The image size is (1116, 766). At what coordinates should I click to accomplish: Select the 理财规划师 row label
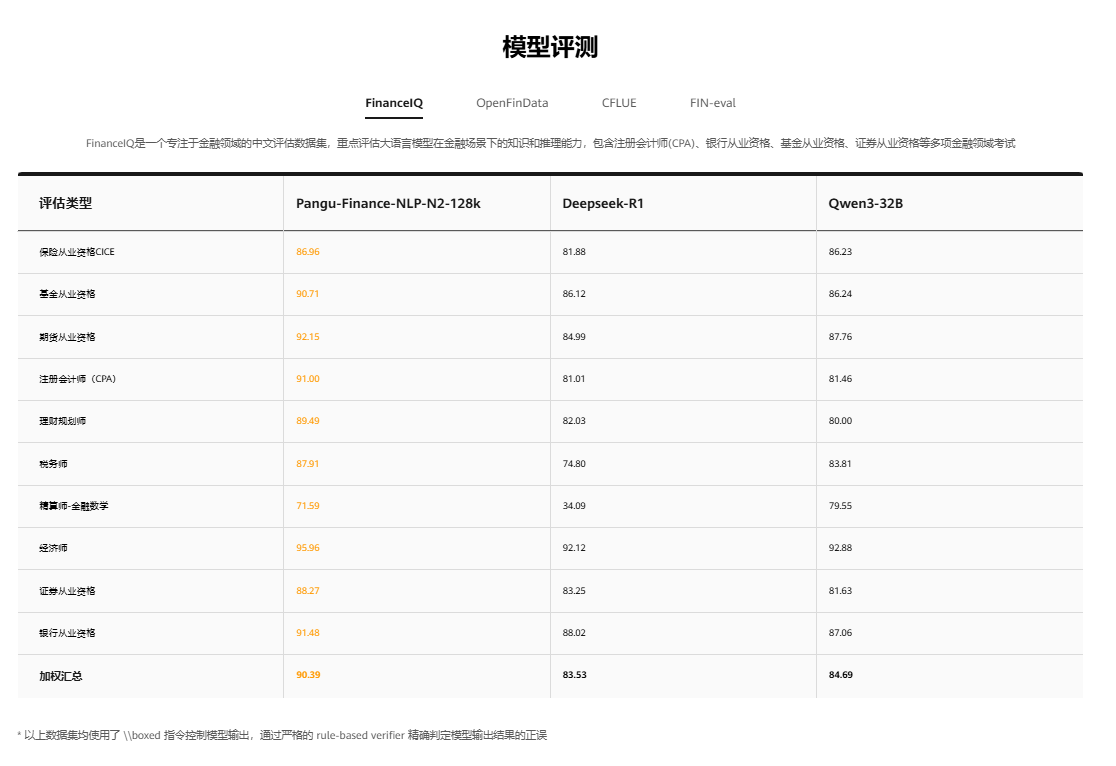click(63, 421)
